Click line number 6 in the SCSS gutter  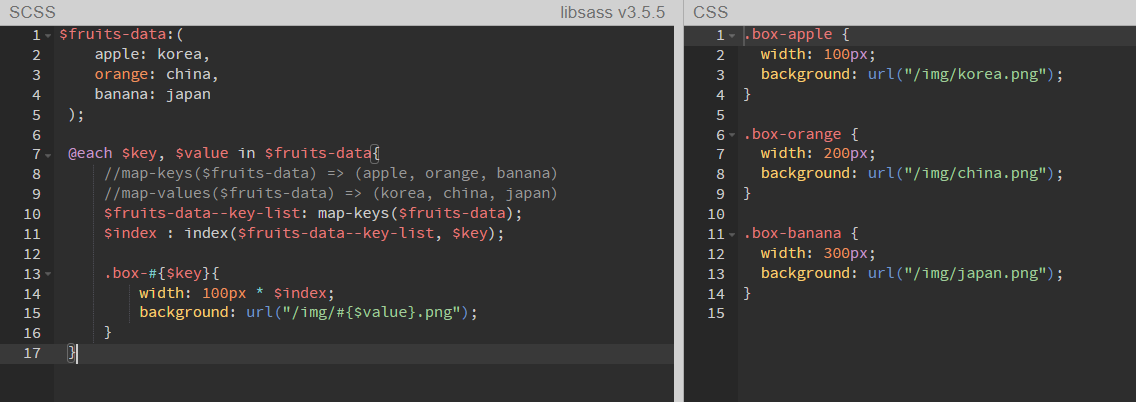pos(36,135)
